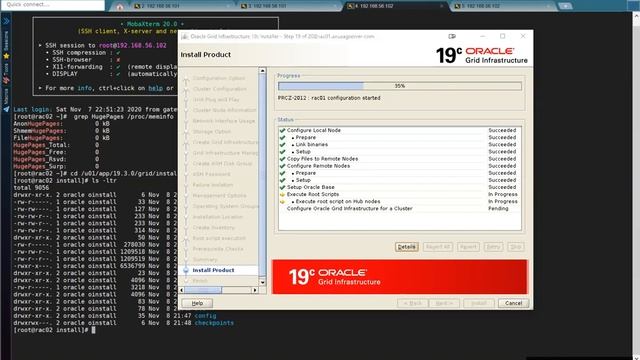Switch to tab 2 192.168.56.101
Image resolution: width=640 pixels, height=360 pixels.
[182, 6]
